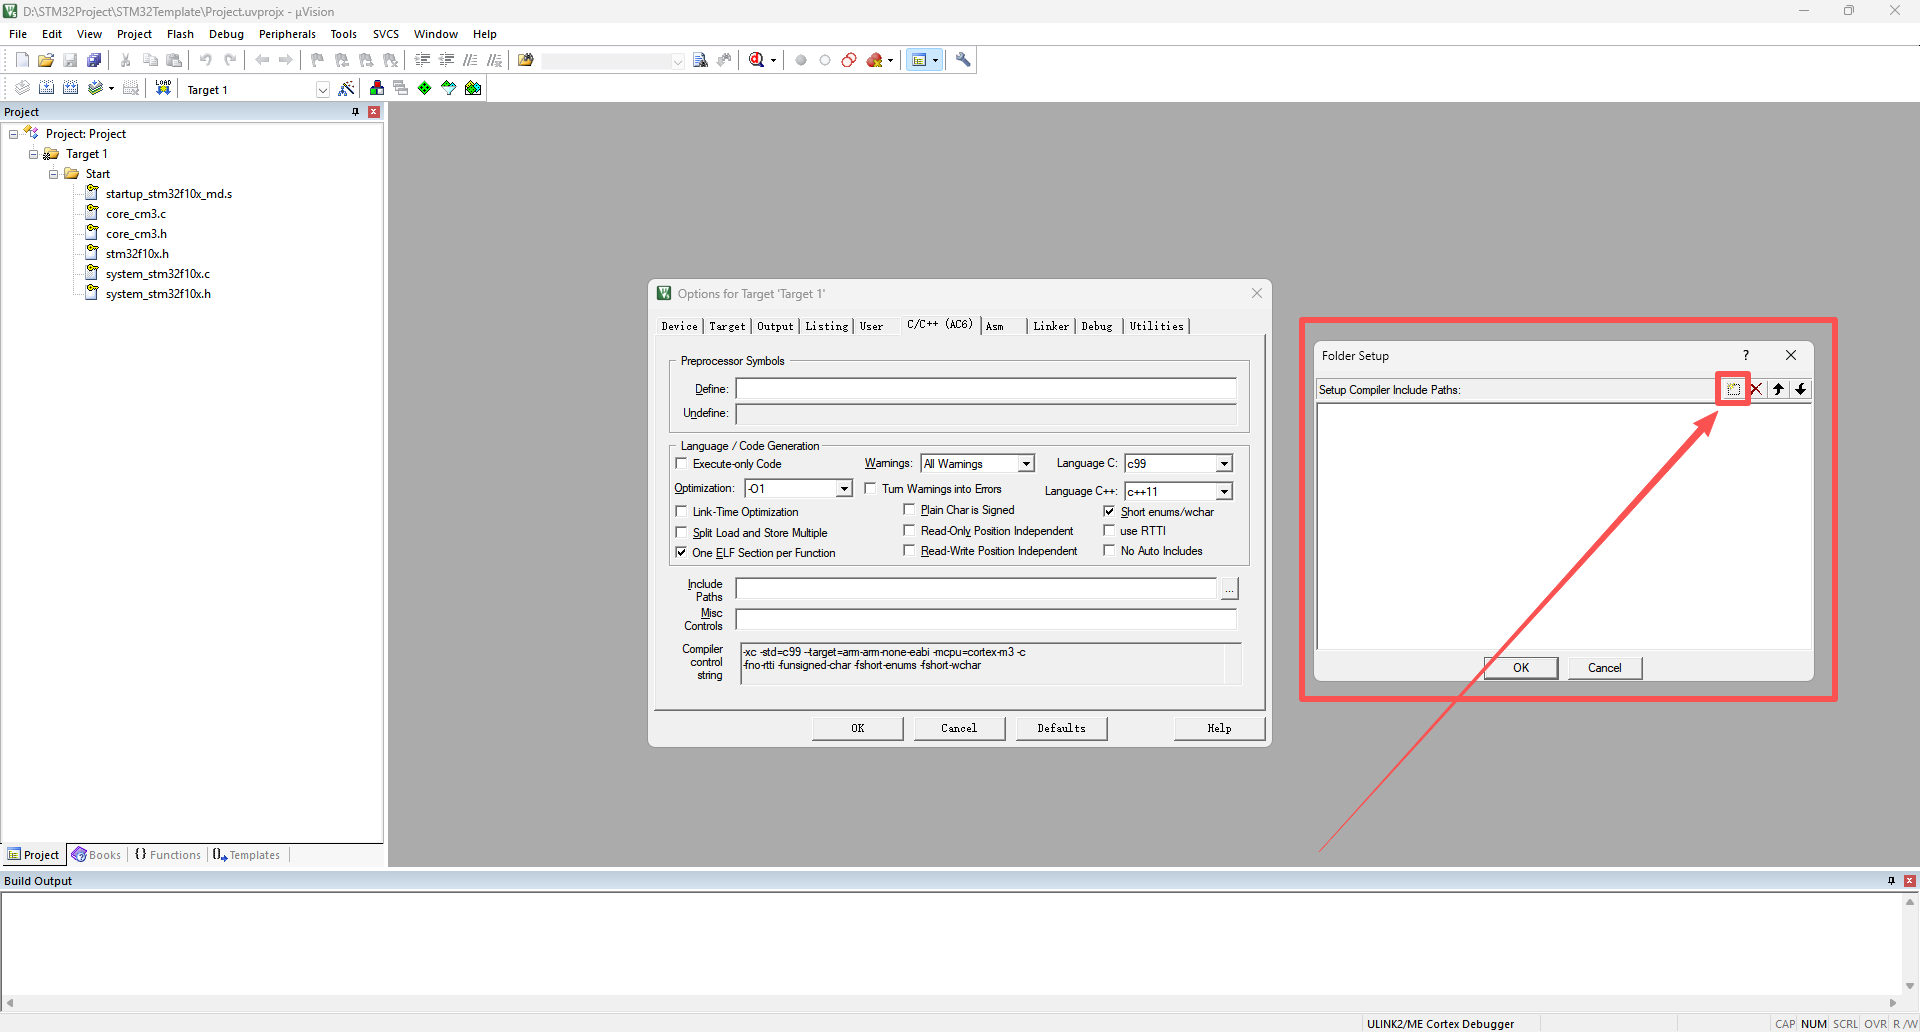Switch to the Linker tab
The image size is (1920, 1032).
[1050, 326]
